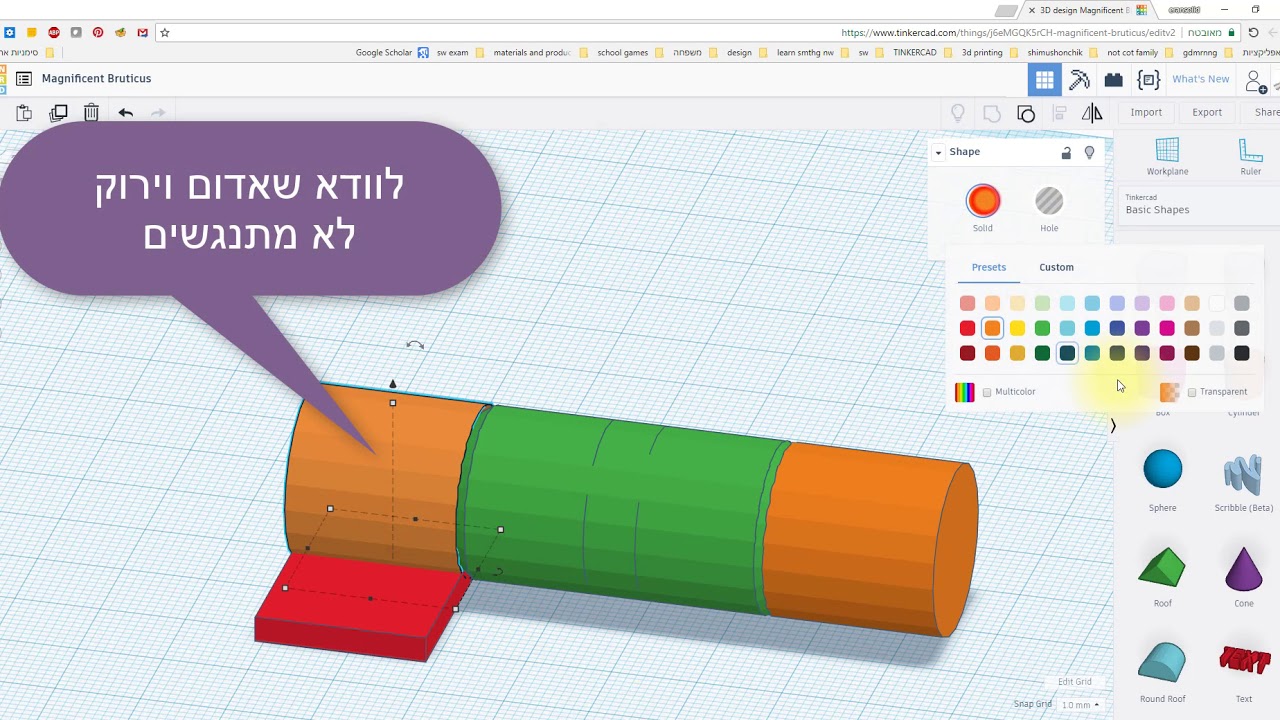Choose the green preset color swatch
Viewport: 1280px width, 720px height.
pos(1042,328)
